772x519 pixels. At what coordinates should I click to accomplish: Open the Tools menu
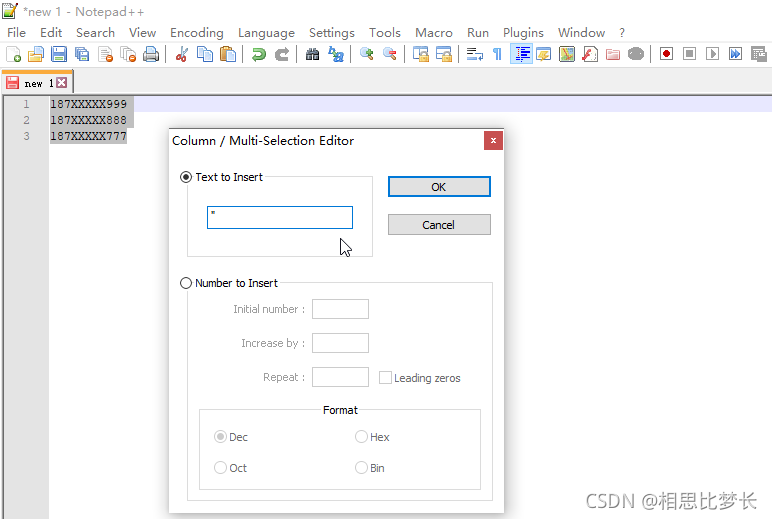click(x=385, y=32)
